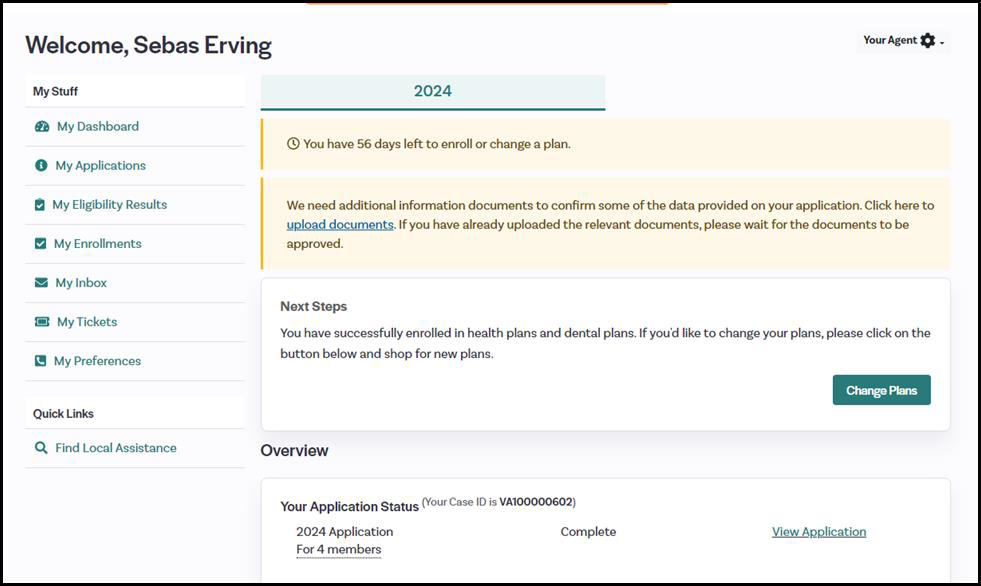The height and width of the screenshot is (586, 981).
Task: Click the My Inbox envelope icon
Action: pos(41,283)
